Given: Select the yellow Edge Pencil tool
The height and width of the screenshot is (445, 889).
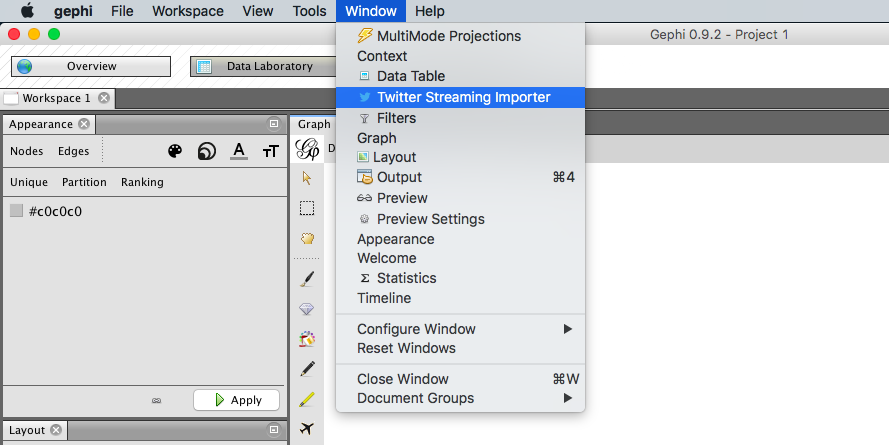Looking at the screenshot, I should 307,399.
